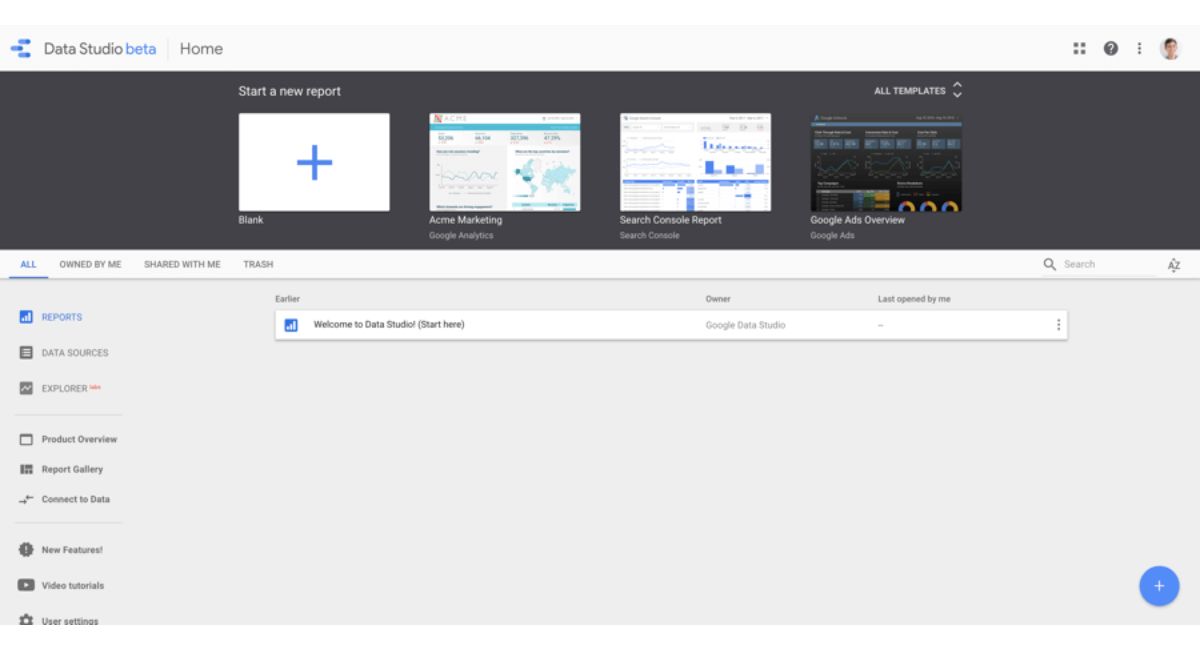Click the Reports bar chart icon
Screen dimensions: 1200x650
pyautogui.click(x=27, y=317)
